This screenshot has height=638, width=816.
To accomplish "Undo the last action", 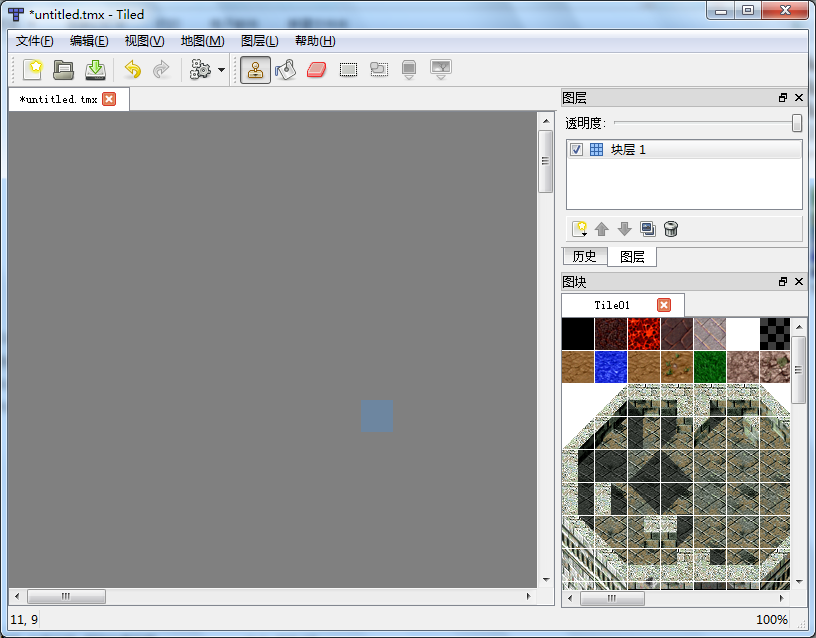I will [x=133, y=69].
